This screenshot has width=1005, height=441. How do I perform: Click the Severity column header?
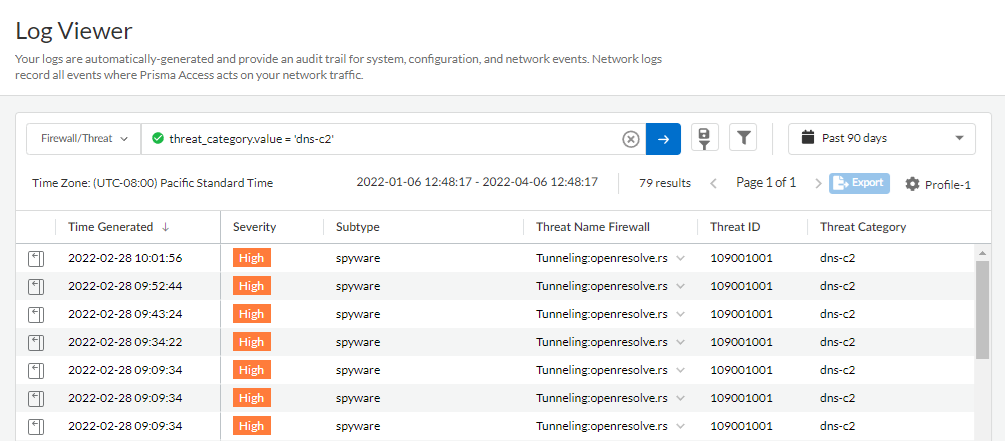pos(254,227)
